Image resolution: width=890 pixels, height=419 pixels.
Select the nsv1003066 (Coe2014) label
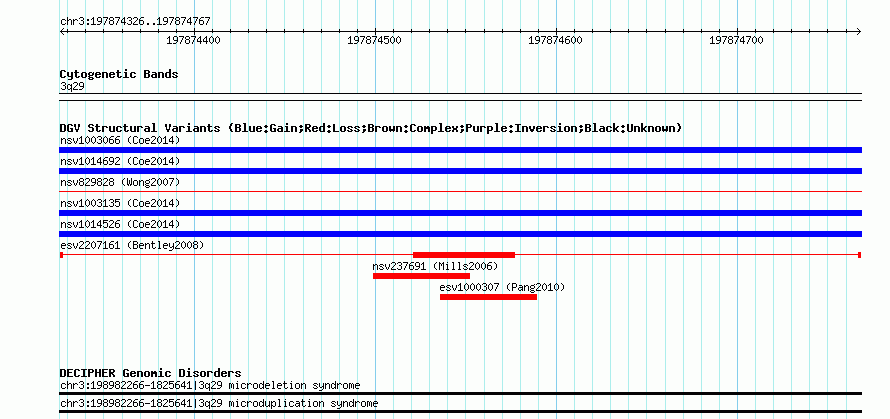120,140
